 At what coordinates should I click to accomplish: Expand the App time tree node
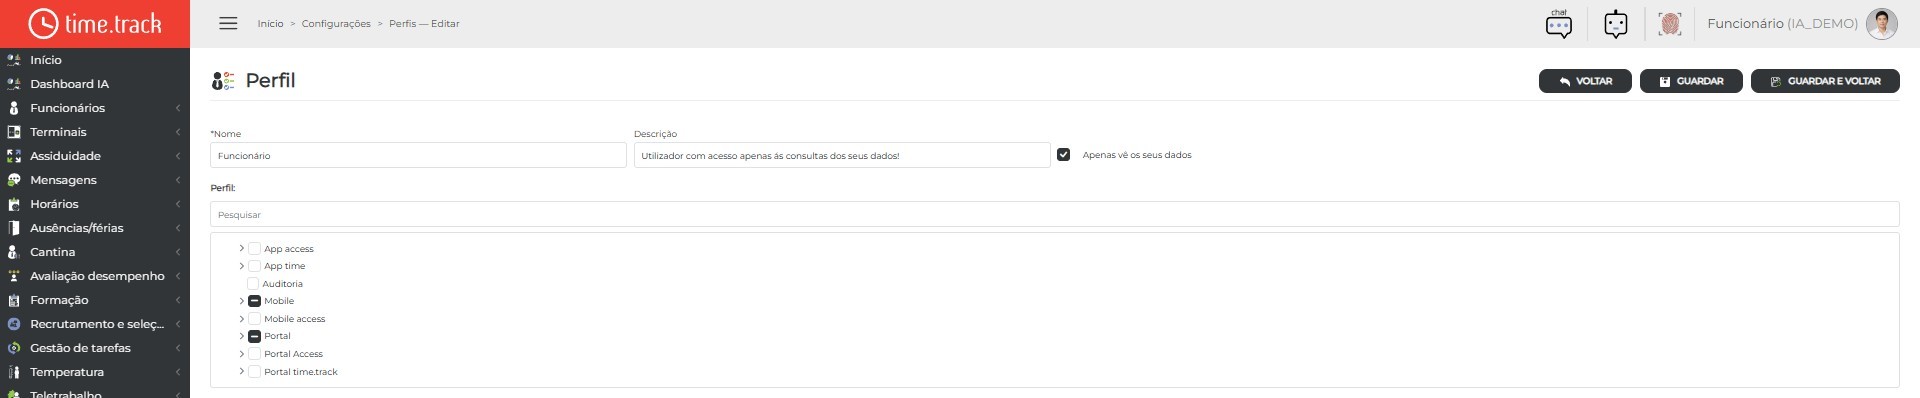tap(241, 266)
